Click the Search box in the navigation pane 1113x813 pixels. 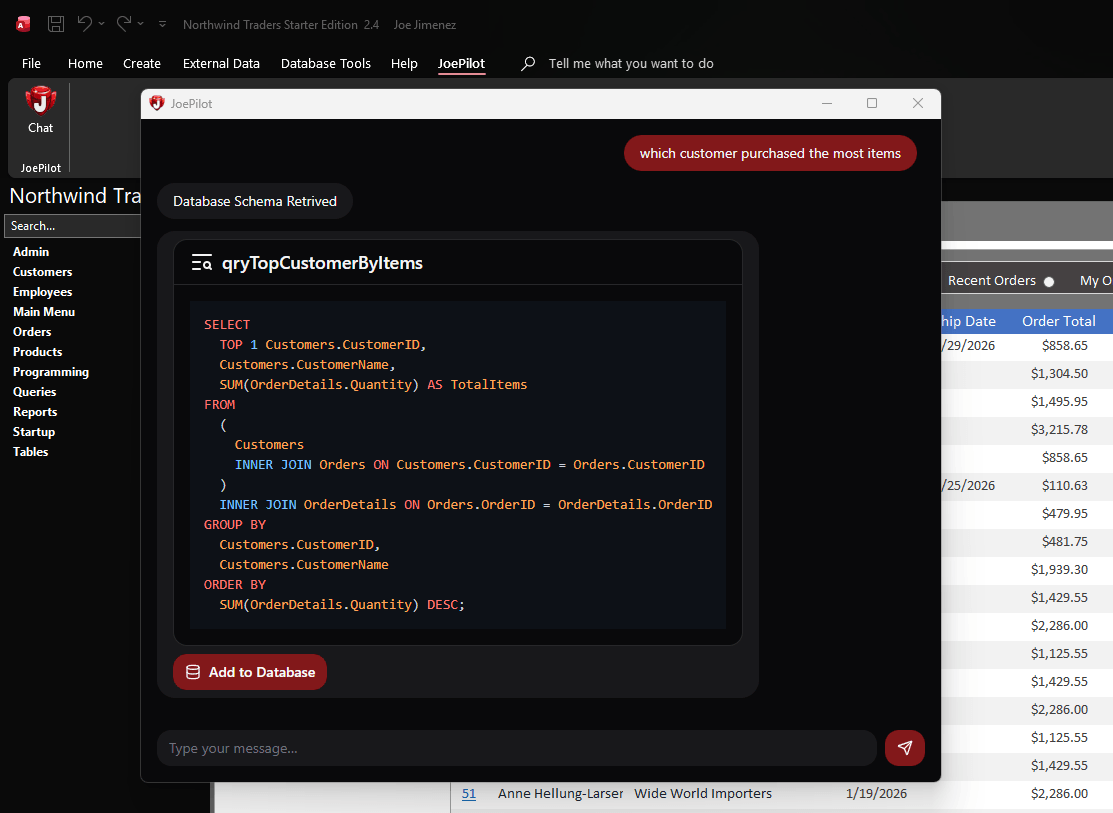(x=72, y=225)
